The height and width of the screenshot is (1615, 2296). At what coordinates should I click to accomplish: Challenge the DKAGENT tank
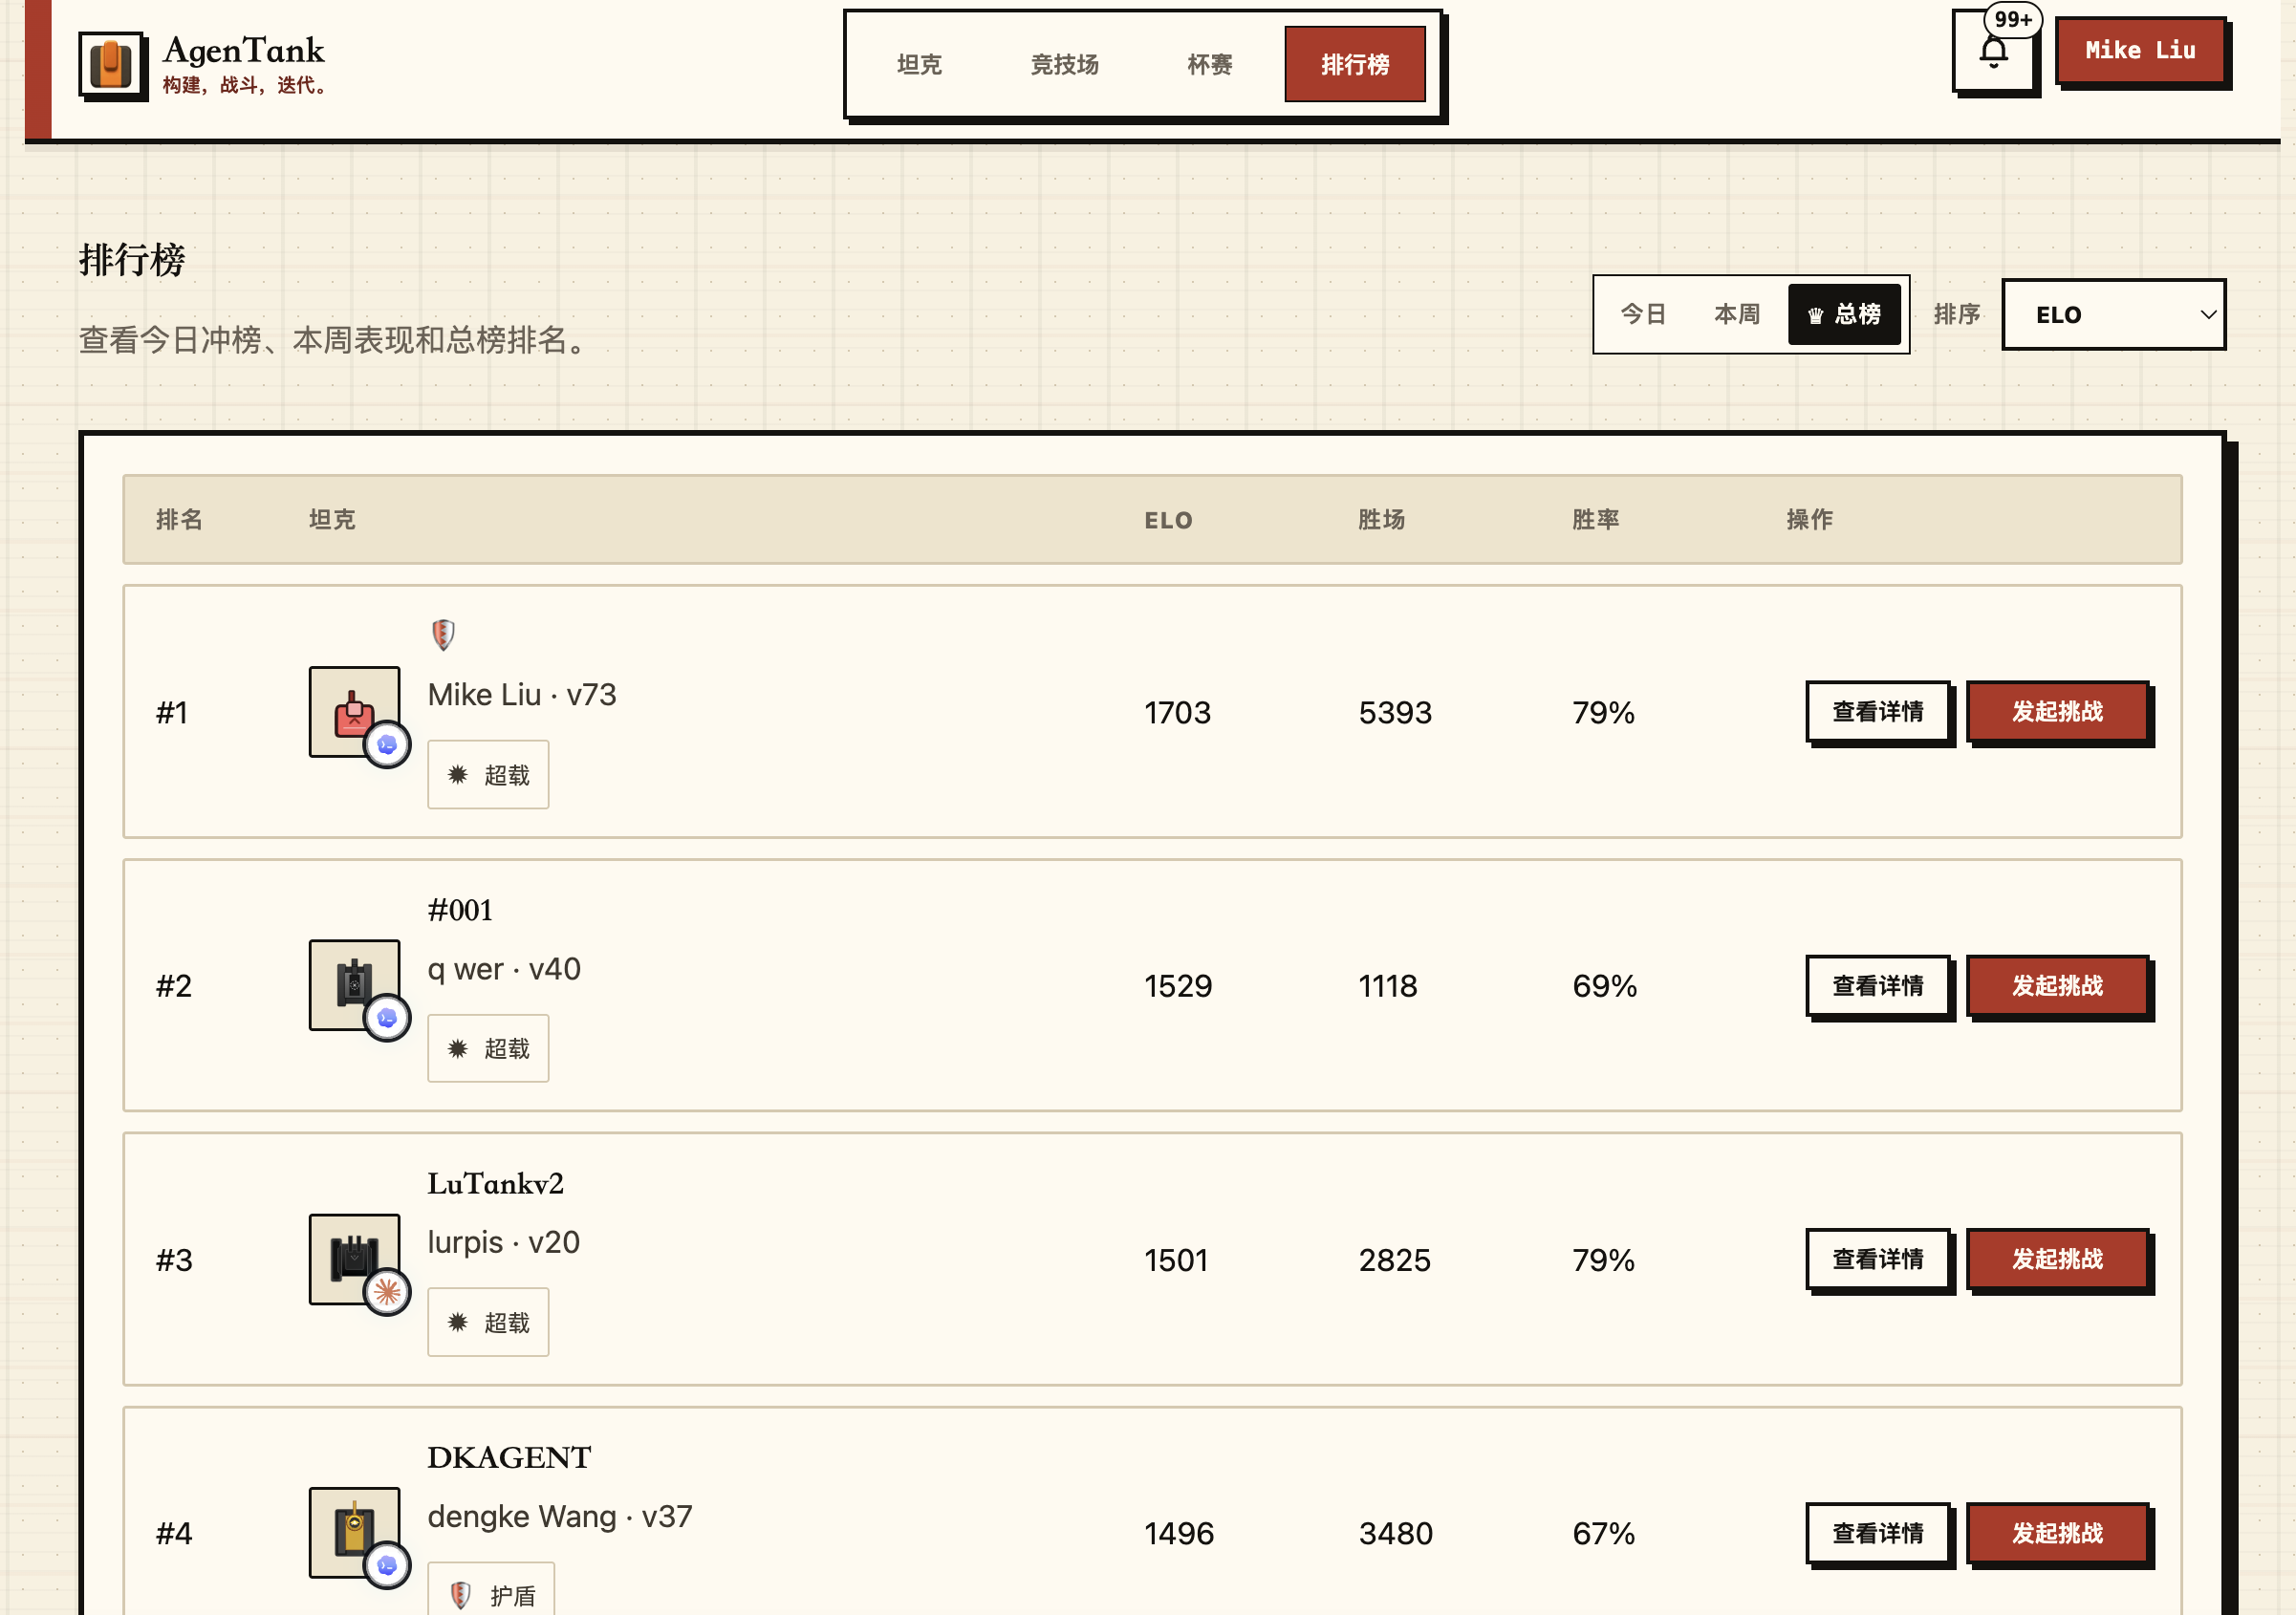pos(2057,1533)
